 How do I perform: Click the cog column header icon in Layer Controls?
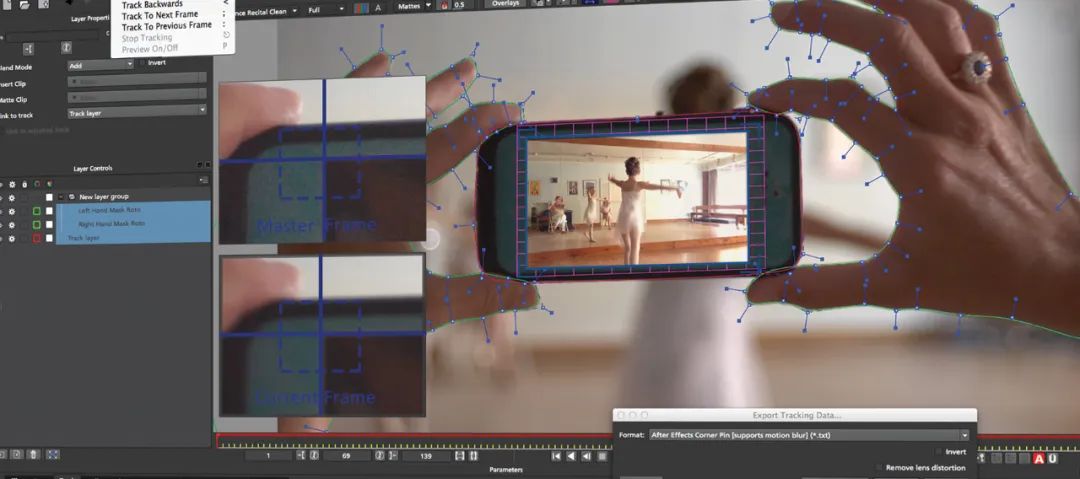coord(12,184)
